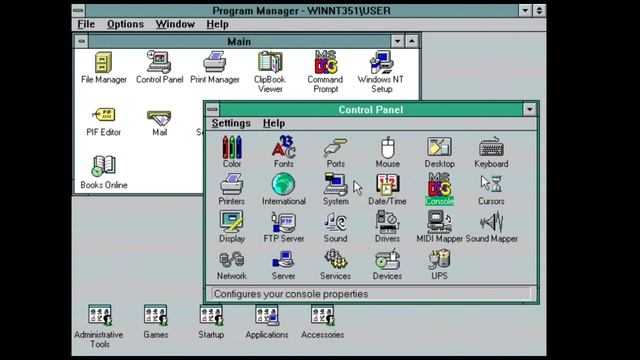Minimize the Control Panel window

coord(529,109)
